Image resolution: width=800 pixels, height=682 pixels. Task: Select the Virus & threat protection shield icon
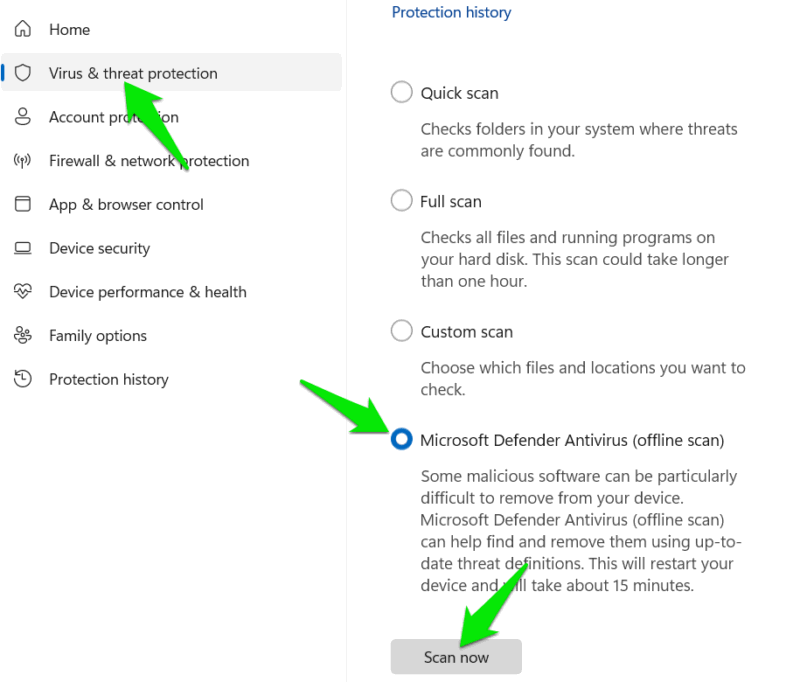(22, 73)
